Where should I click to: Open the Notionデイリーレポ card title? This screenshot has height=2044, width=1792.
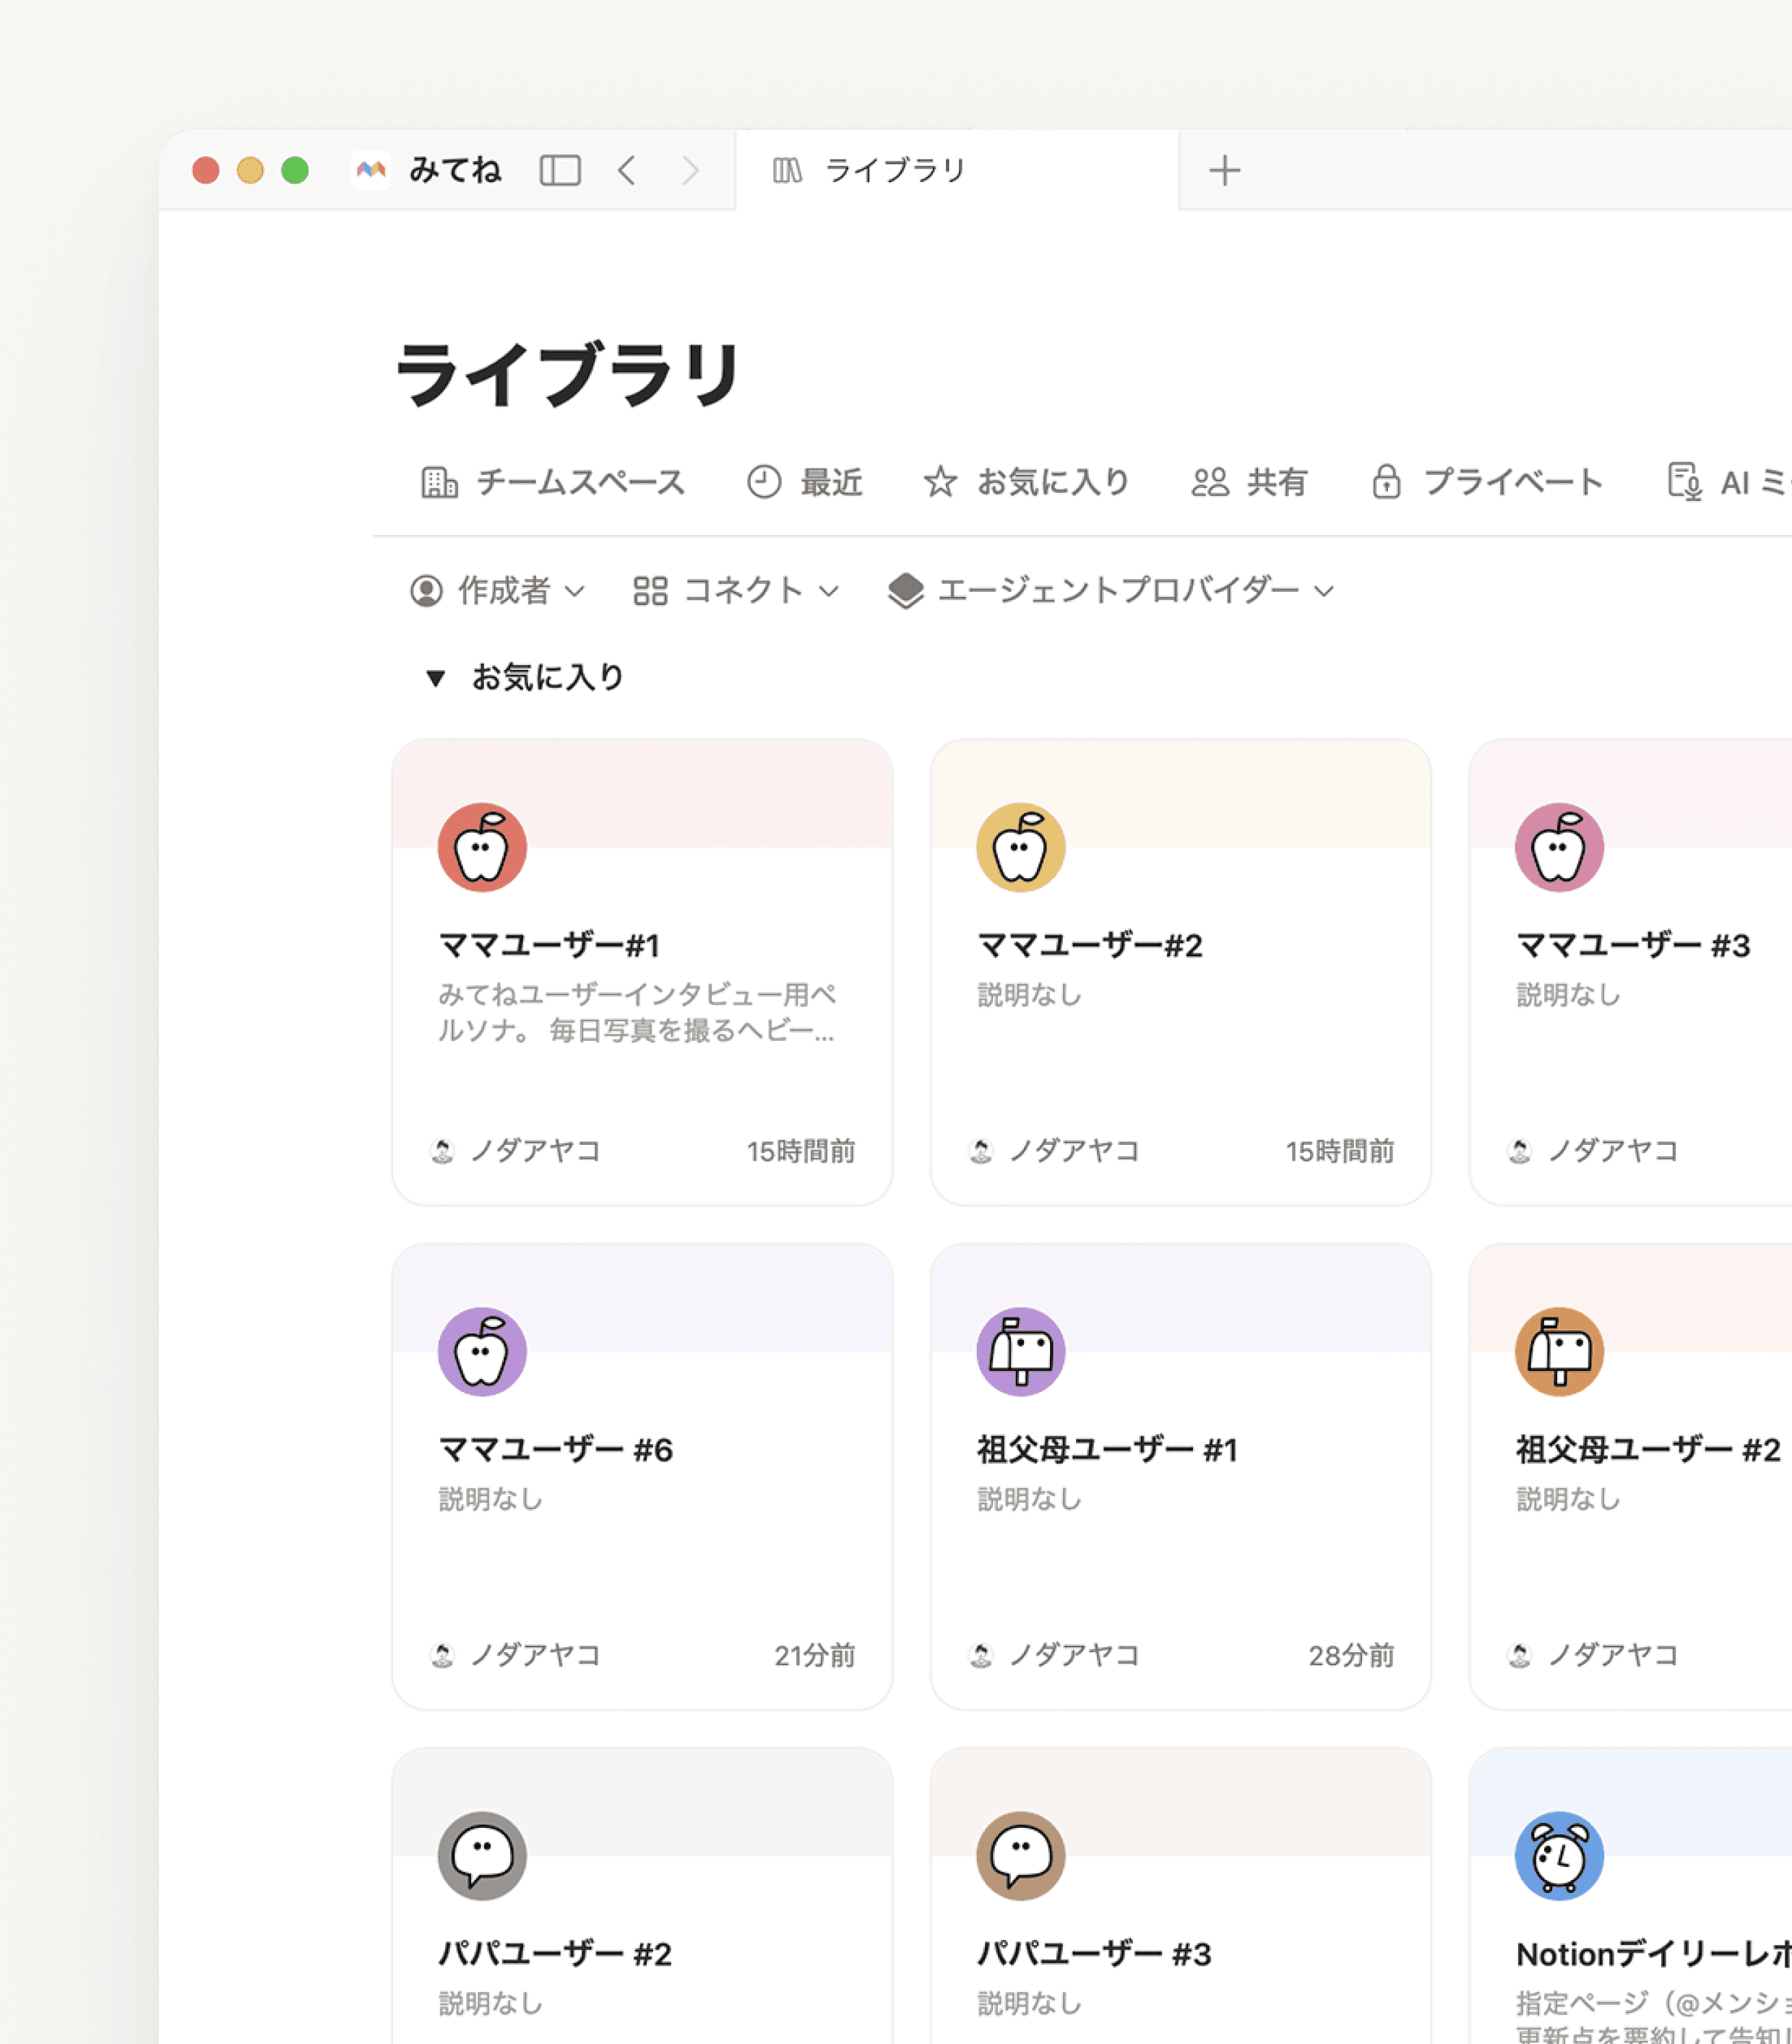1653,1953
